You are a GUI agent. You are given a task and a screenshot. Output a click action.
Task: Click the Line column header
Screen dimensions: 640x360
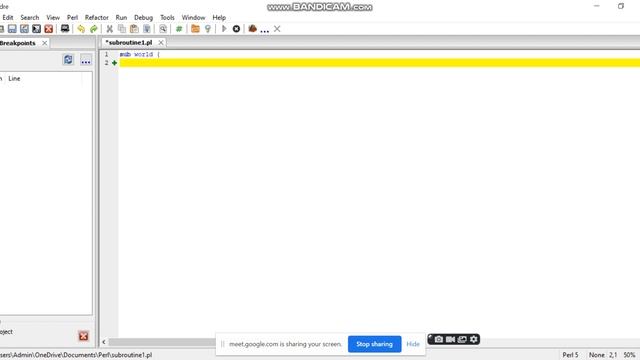[x=14, y=78]
